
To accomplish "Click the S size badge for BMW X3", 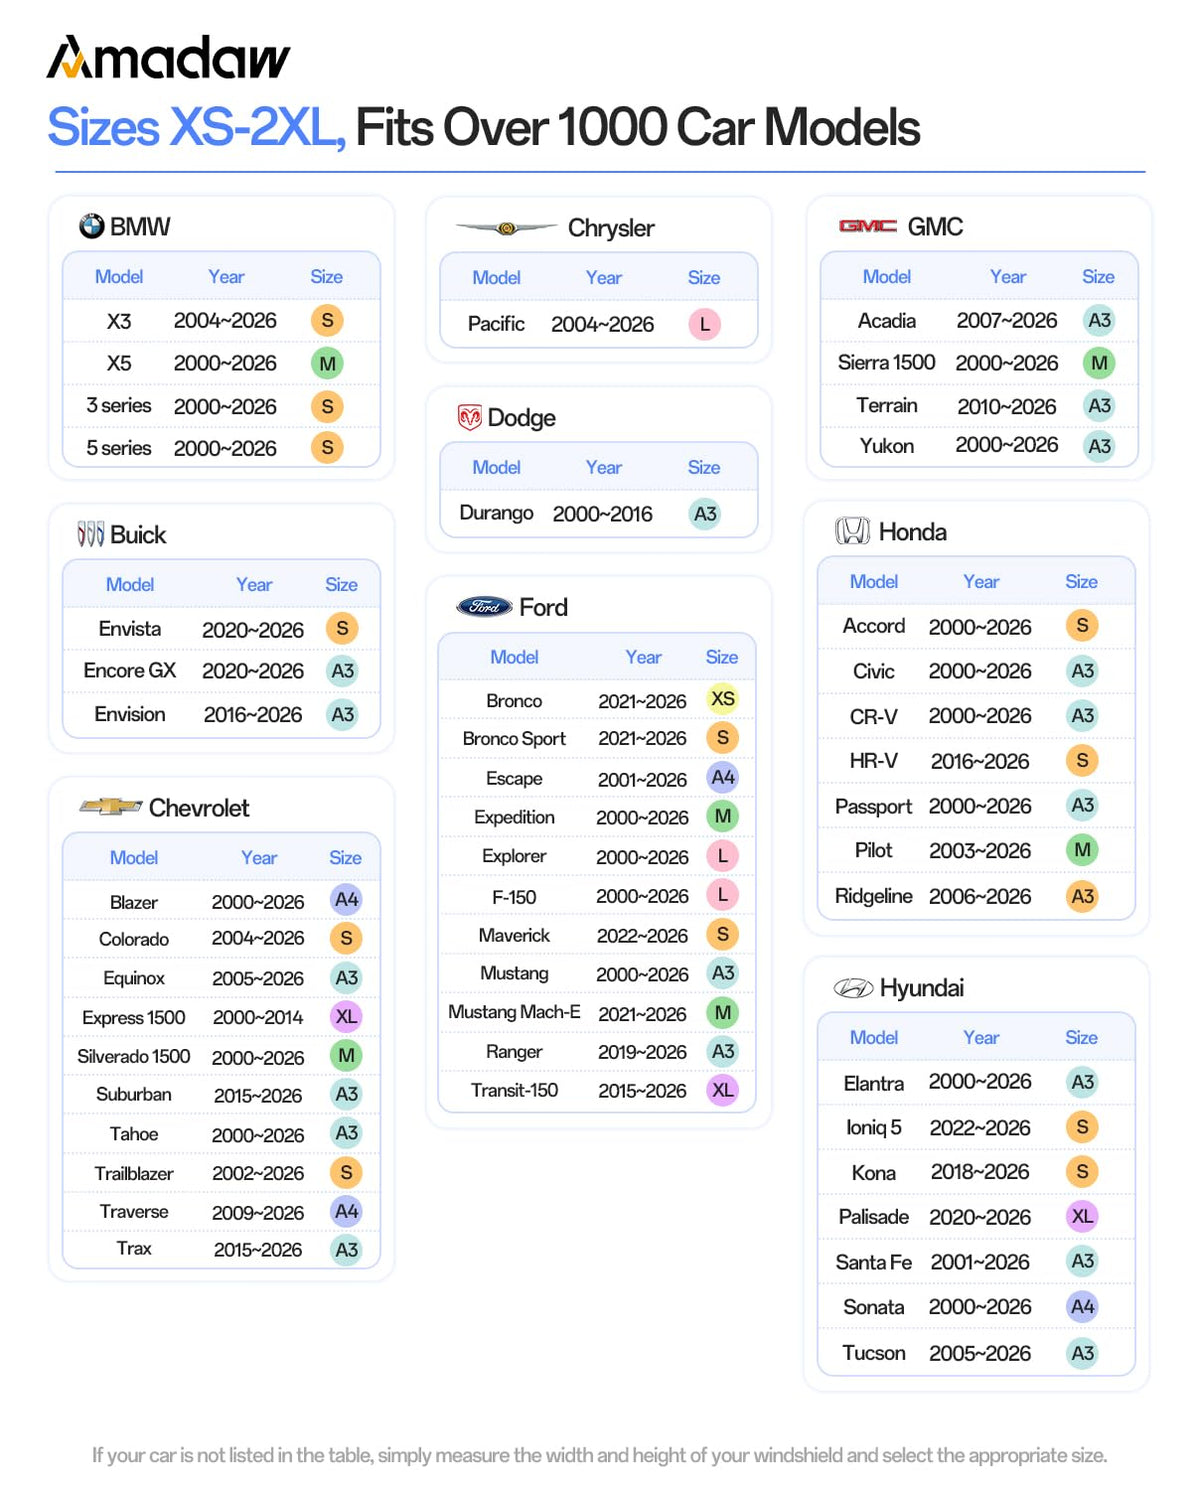I will (327, 320).
